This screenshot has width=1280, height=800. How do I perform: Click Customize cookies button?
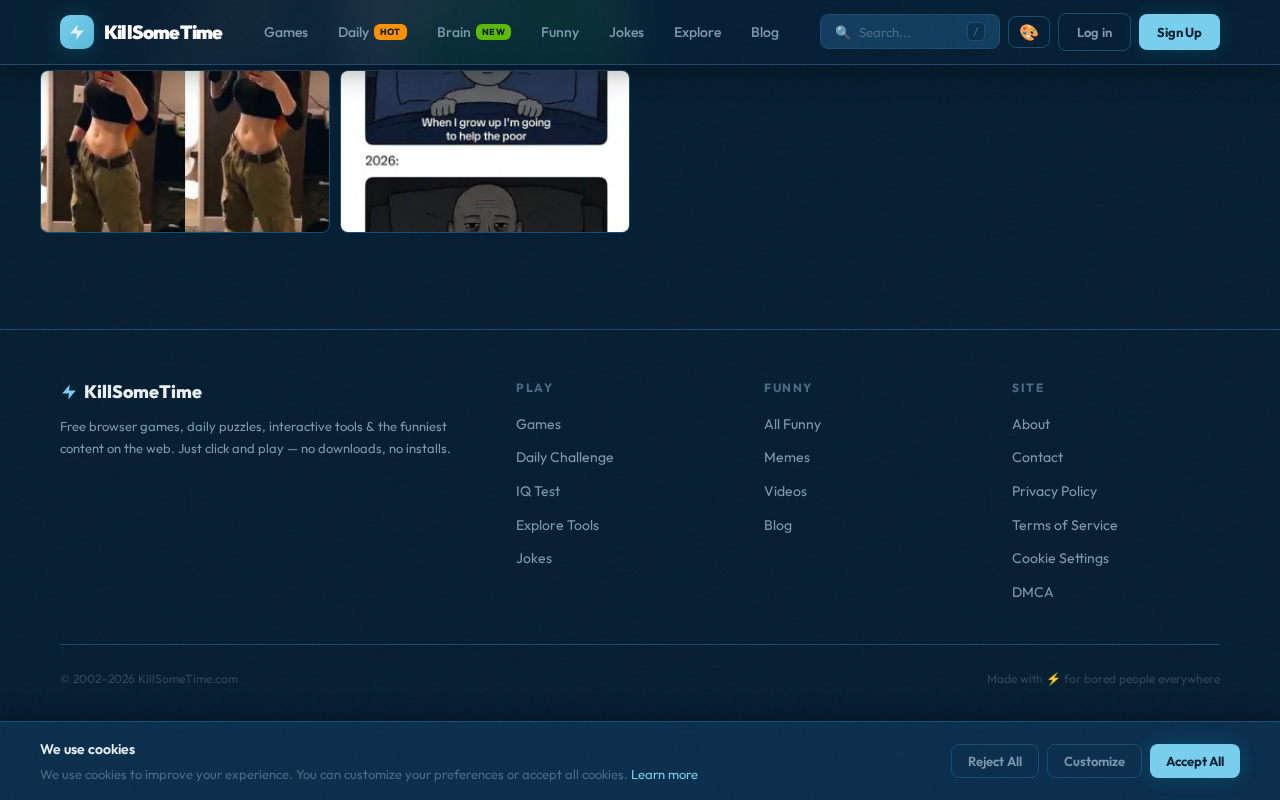tap(1094, 761)
